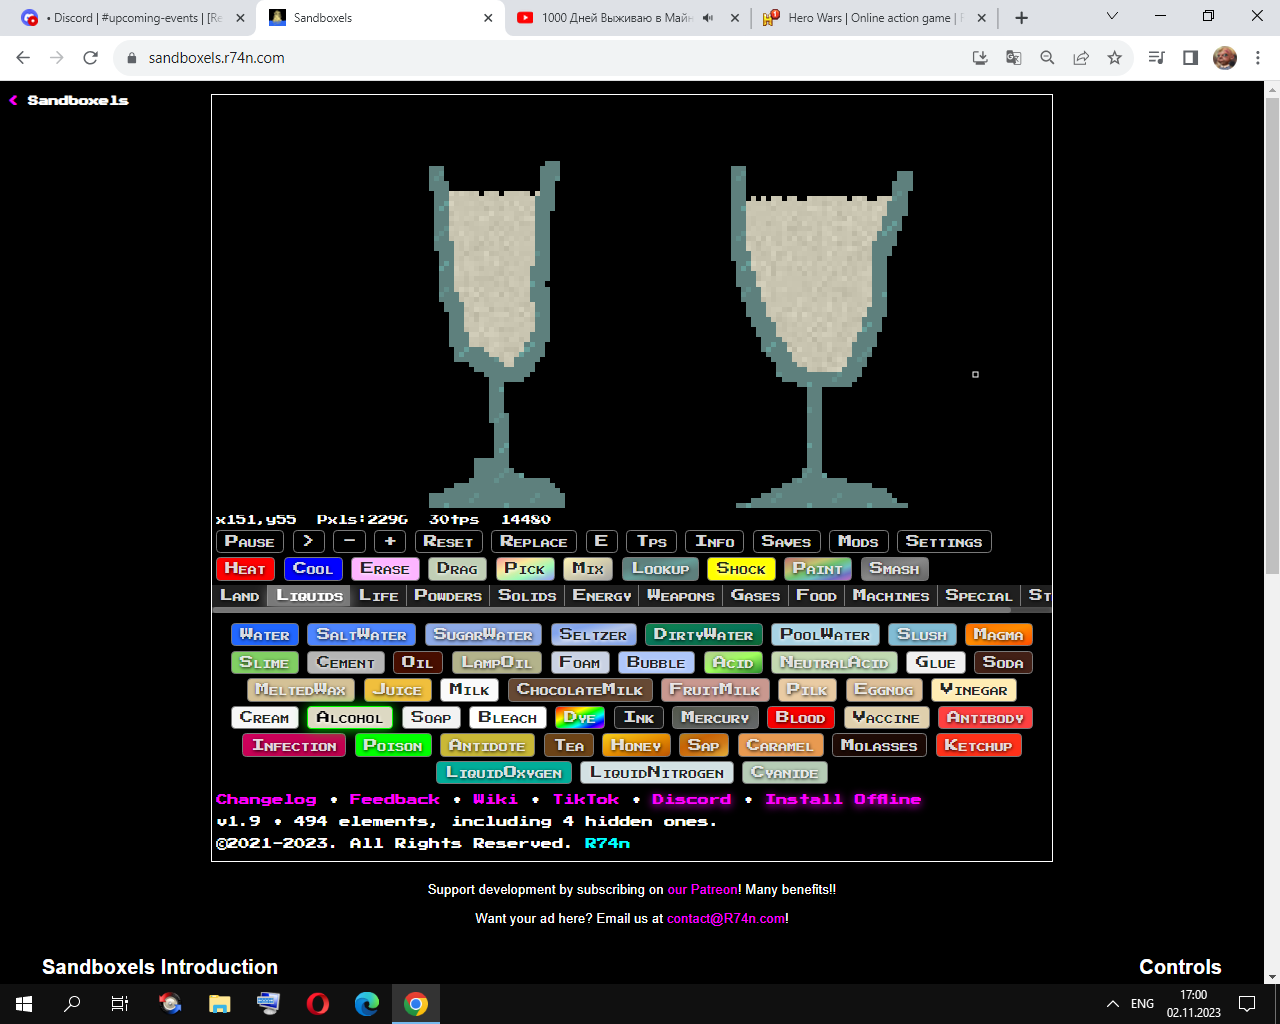
Task: Follow the our Patreon link
Action: click(702, 889)
